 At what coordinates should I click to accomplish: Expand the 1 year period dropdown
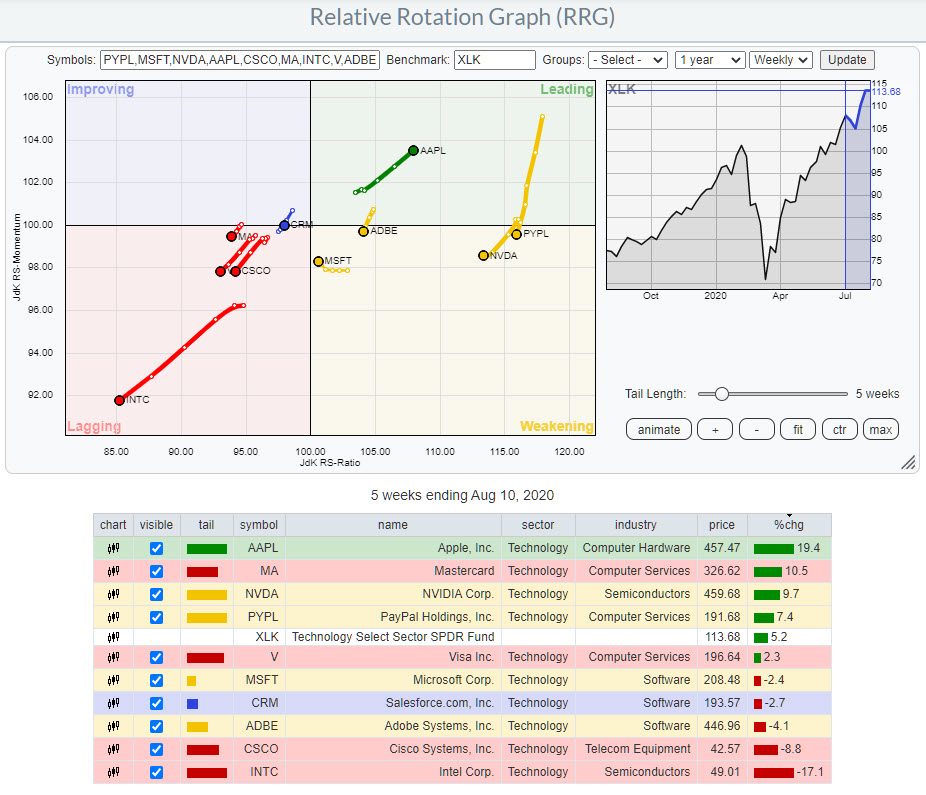click(x=709, y=60)
